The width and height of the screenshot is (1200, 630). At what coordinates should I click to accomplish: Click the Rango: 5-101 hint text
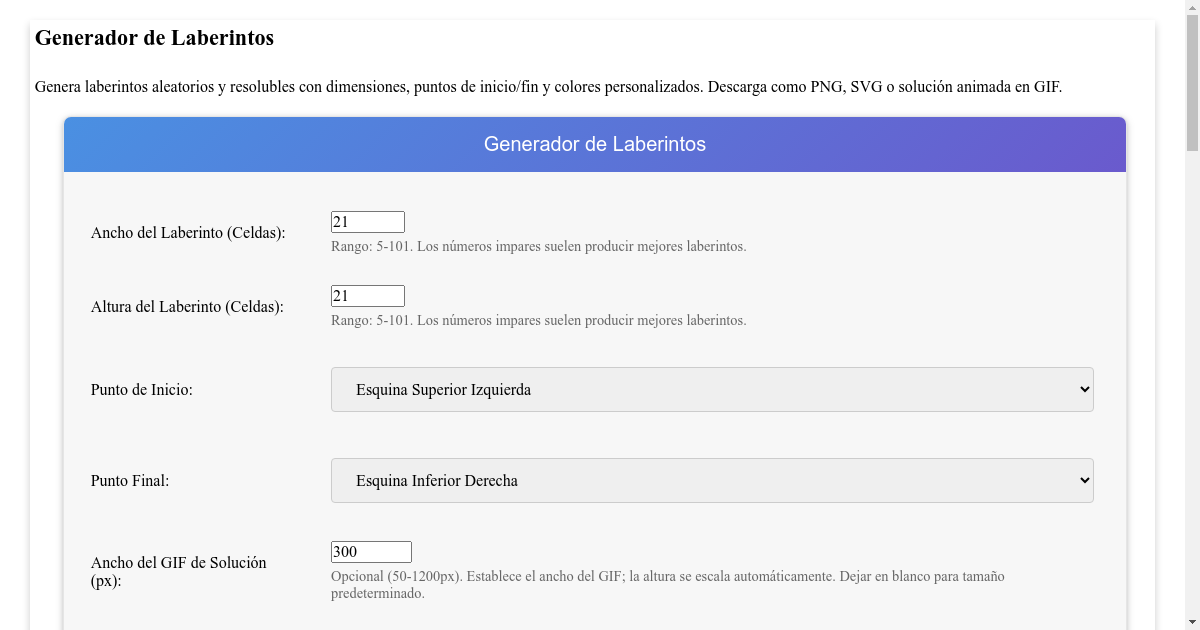(x=538, y=246)
